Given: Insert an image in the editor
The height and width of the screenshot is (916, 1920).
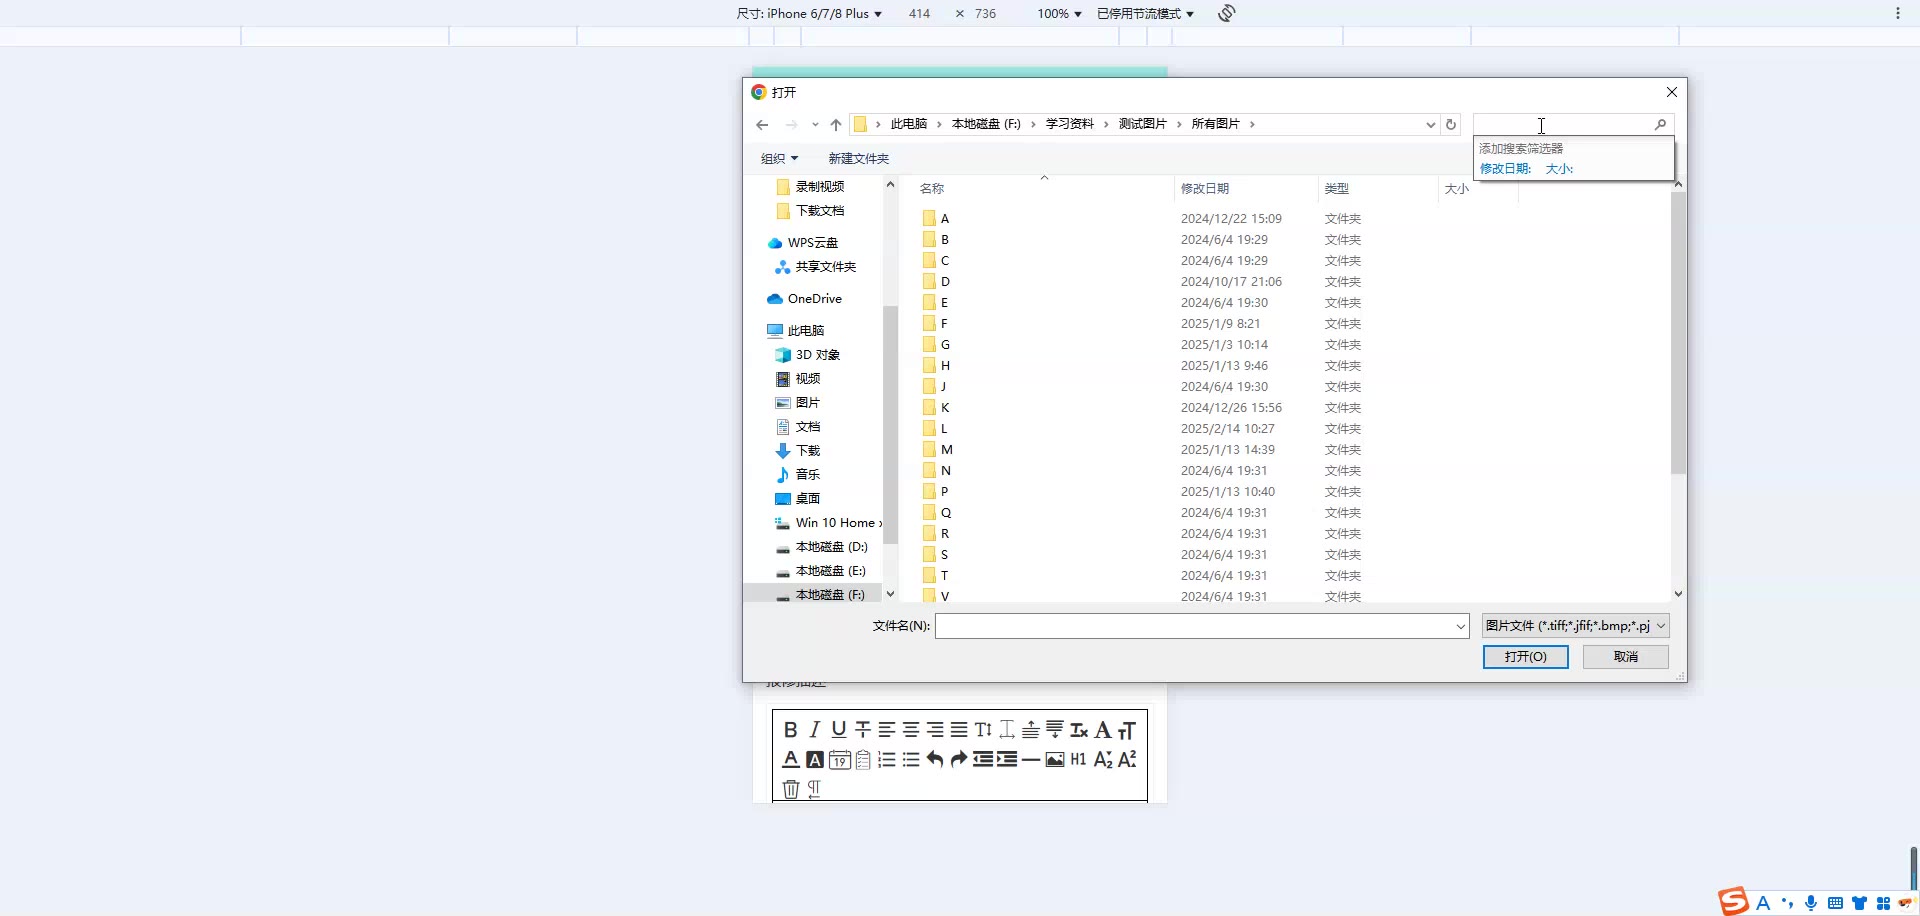Looking at the screenshot, I should pyautogui.click(x=1055, y=760).
